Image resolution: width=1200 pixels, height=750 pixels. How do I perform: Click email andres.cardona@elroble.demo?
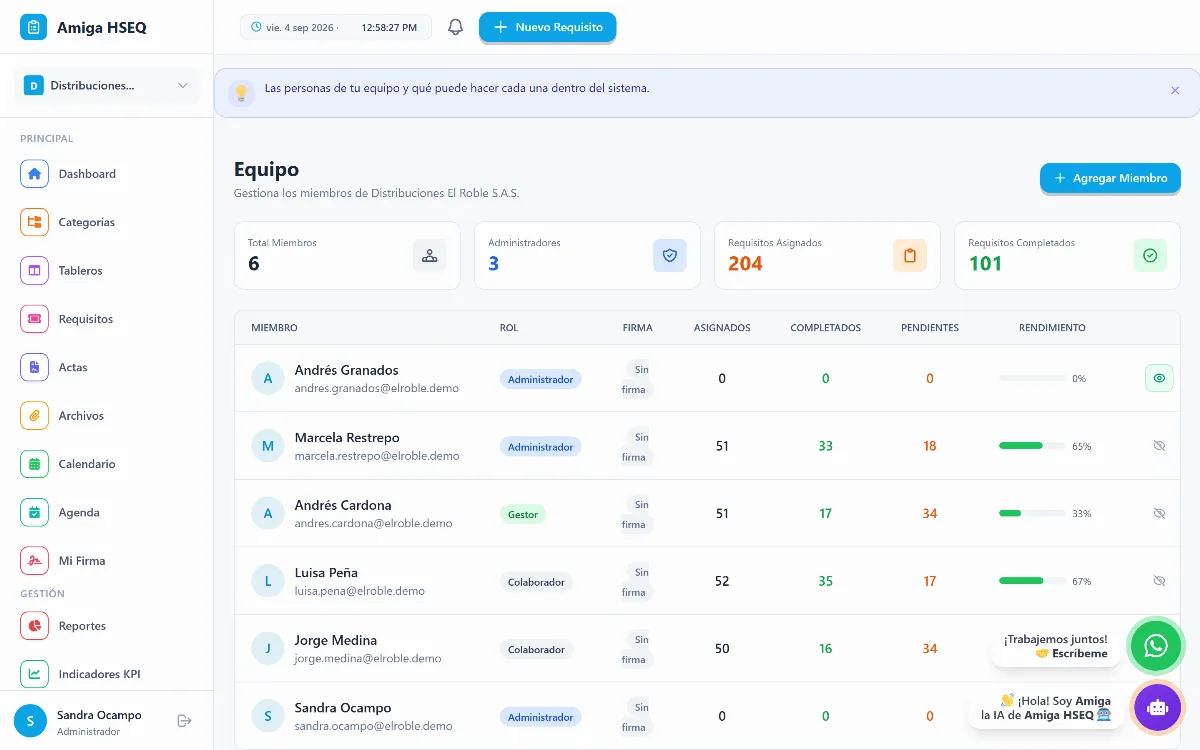(374, 523)
